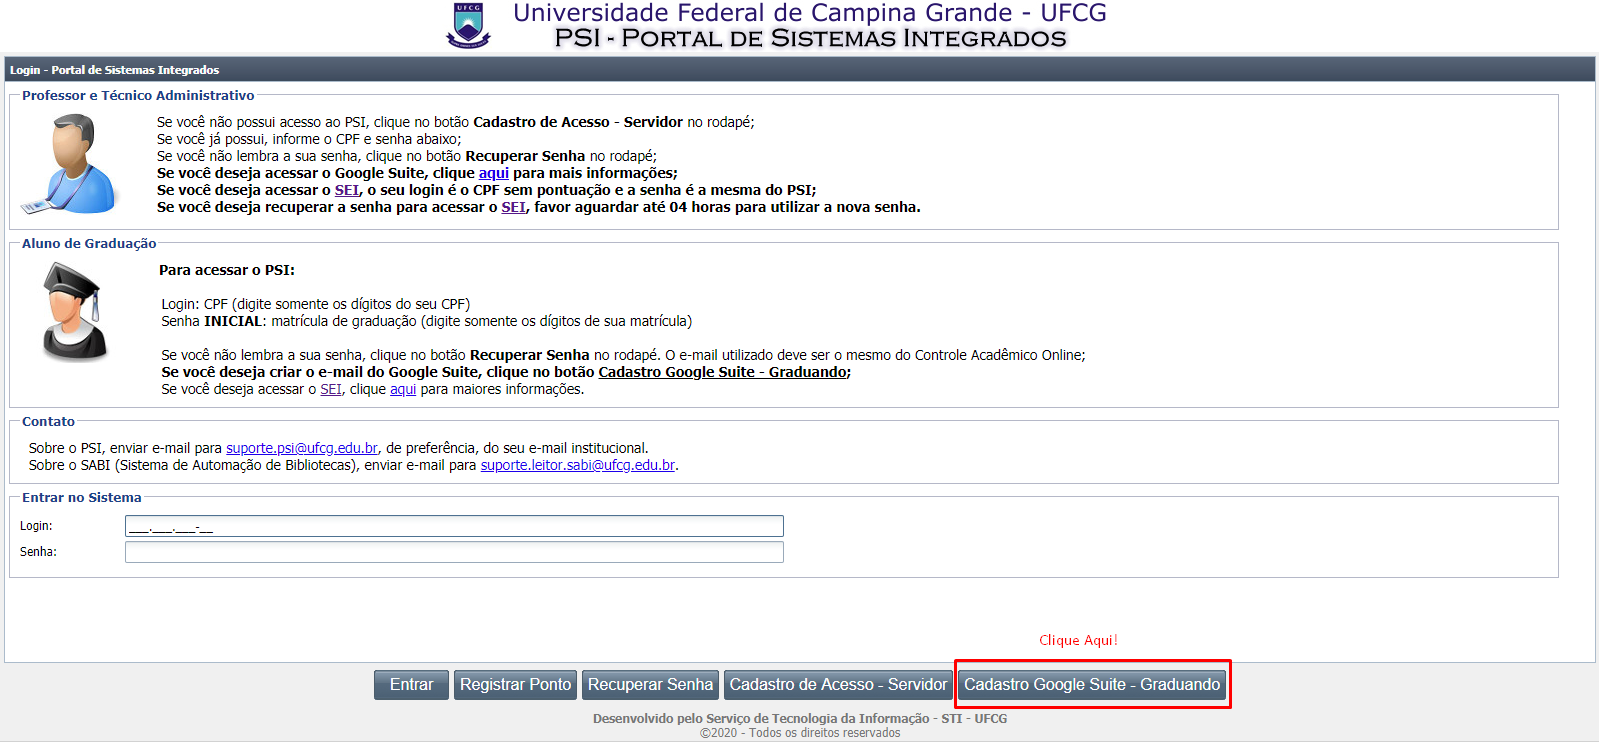Viewport: 1599px width, 742px height.
Task: Click the 'Contato' section heading
Action: click(48, 421)
